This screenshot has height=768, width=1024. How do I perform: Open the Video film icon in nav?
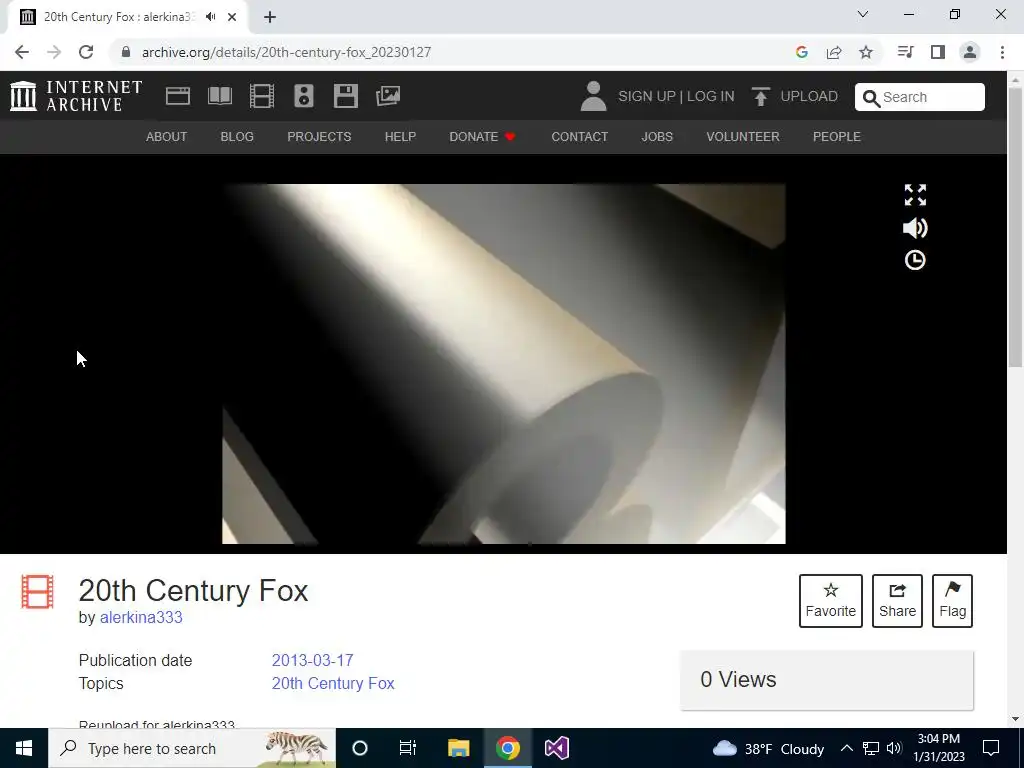click(x=262, y=96)
